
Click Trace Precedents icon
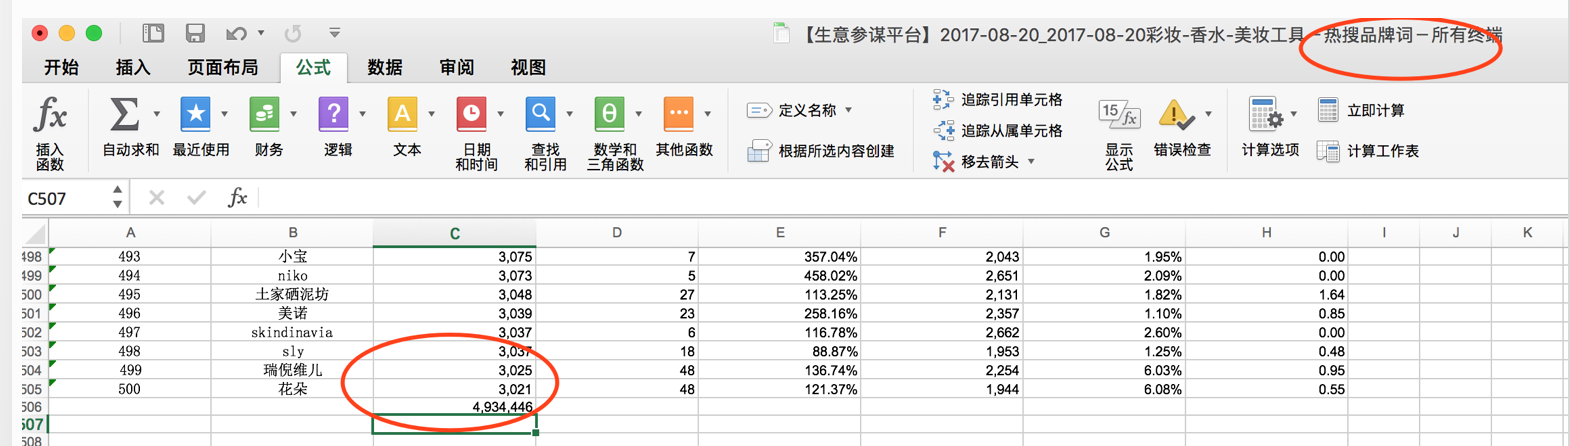(x=943, y=99)
